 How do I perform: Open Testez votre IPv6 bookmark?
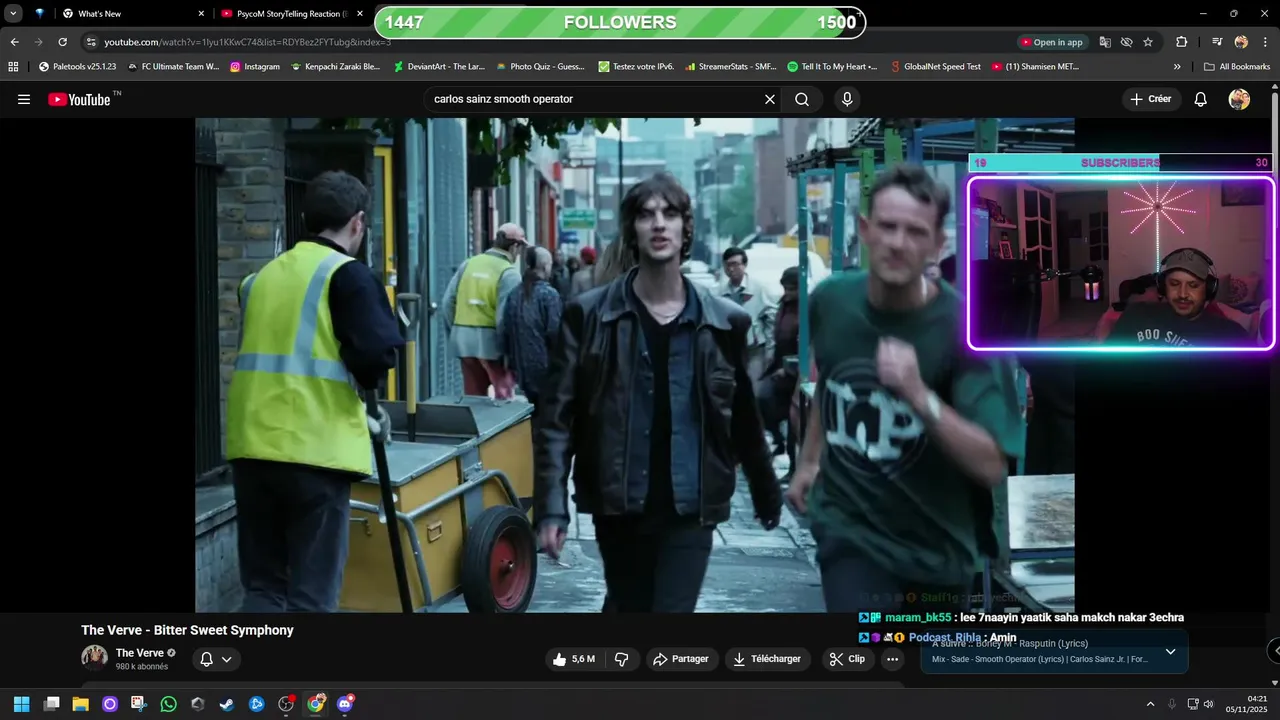636,66
